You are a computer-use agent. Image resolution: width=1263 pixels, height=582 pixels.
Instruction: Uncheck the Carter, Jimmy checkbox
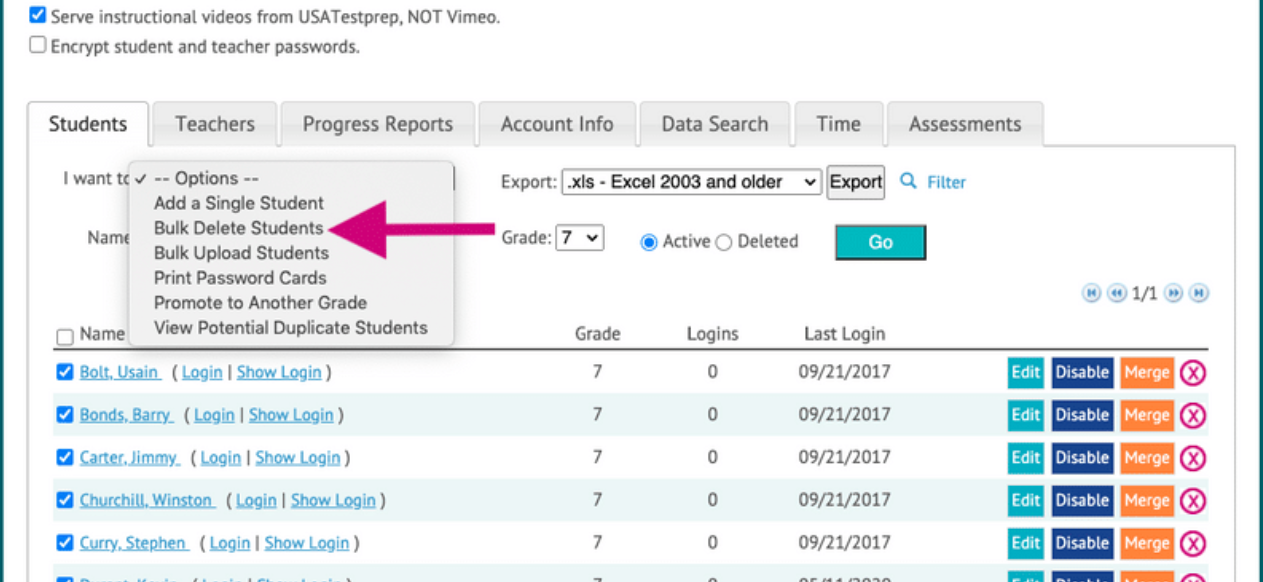[65, 457]
